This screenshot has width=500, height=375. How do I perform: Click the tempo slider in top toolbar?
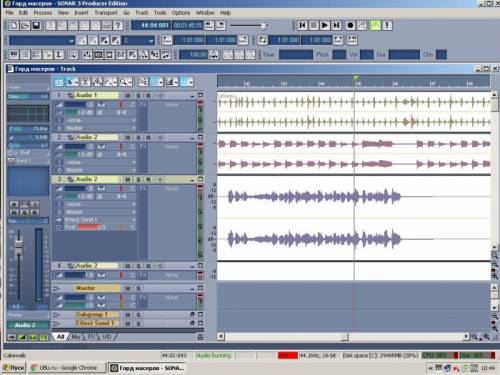click(249, 25)
